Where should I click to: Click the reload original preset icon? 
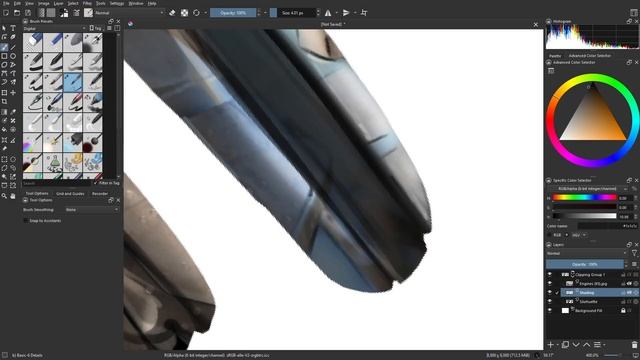pos(196,13)
